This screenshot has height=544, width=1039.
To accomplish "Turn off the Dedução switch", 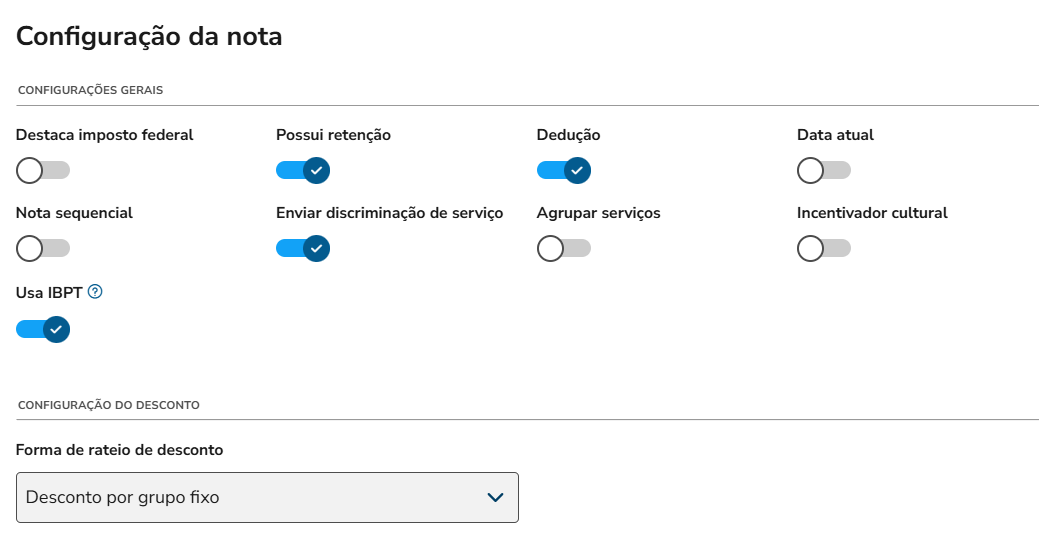I will coord(564,171).
